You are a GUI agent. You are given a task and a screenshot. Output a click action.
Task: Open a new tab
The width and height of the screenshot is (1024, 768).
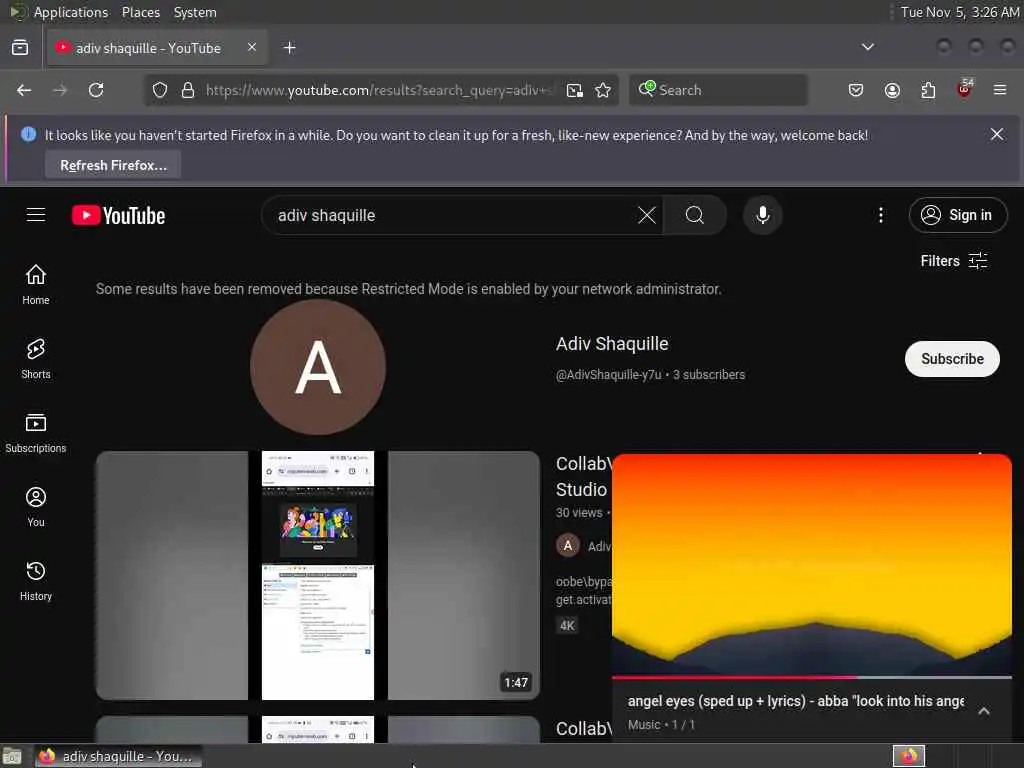pyautogui.click(x=289, y=48)
